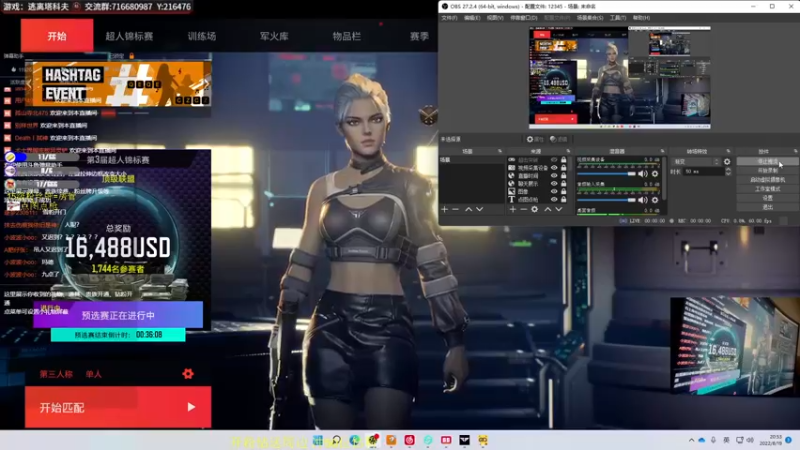Open the Windows Start button on taskbar
This screenshot has height=450, width=800.
[x=318, y=440]
